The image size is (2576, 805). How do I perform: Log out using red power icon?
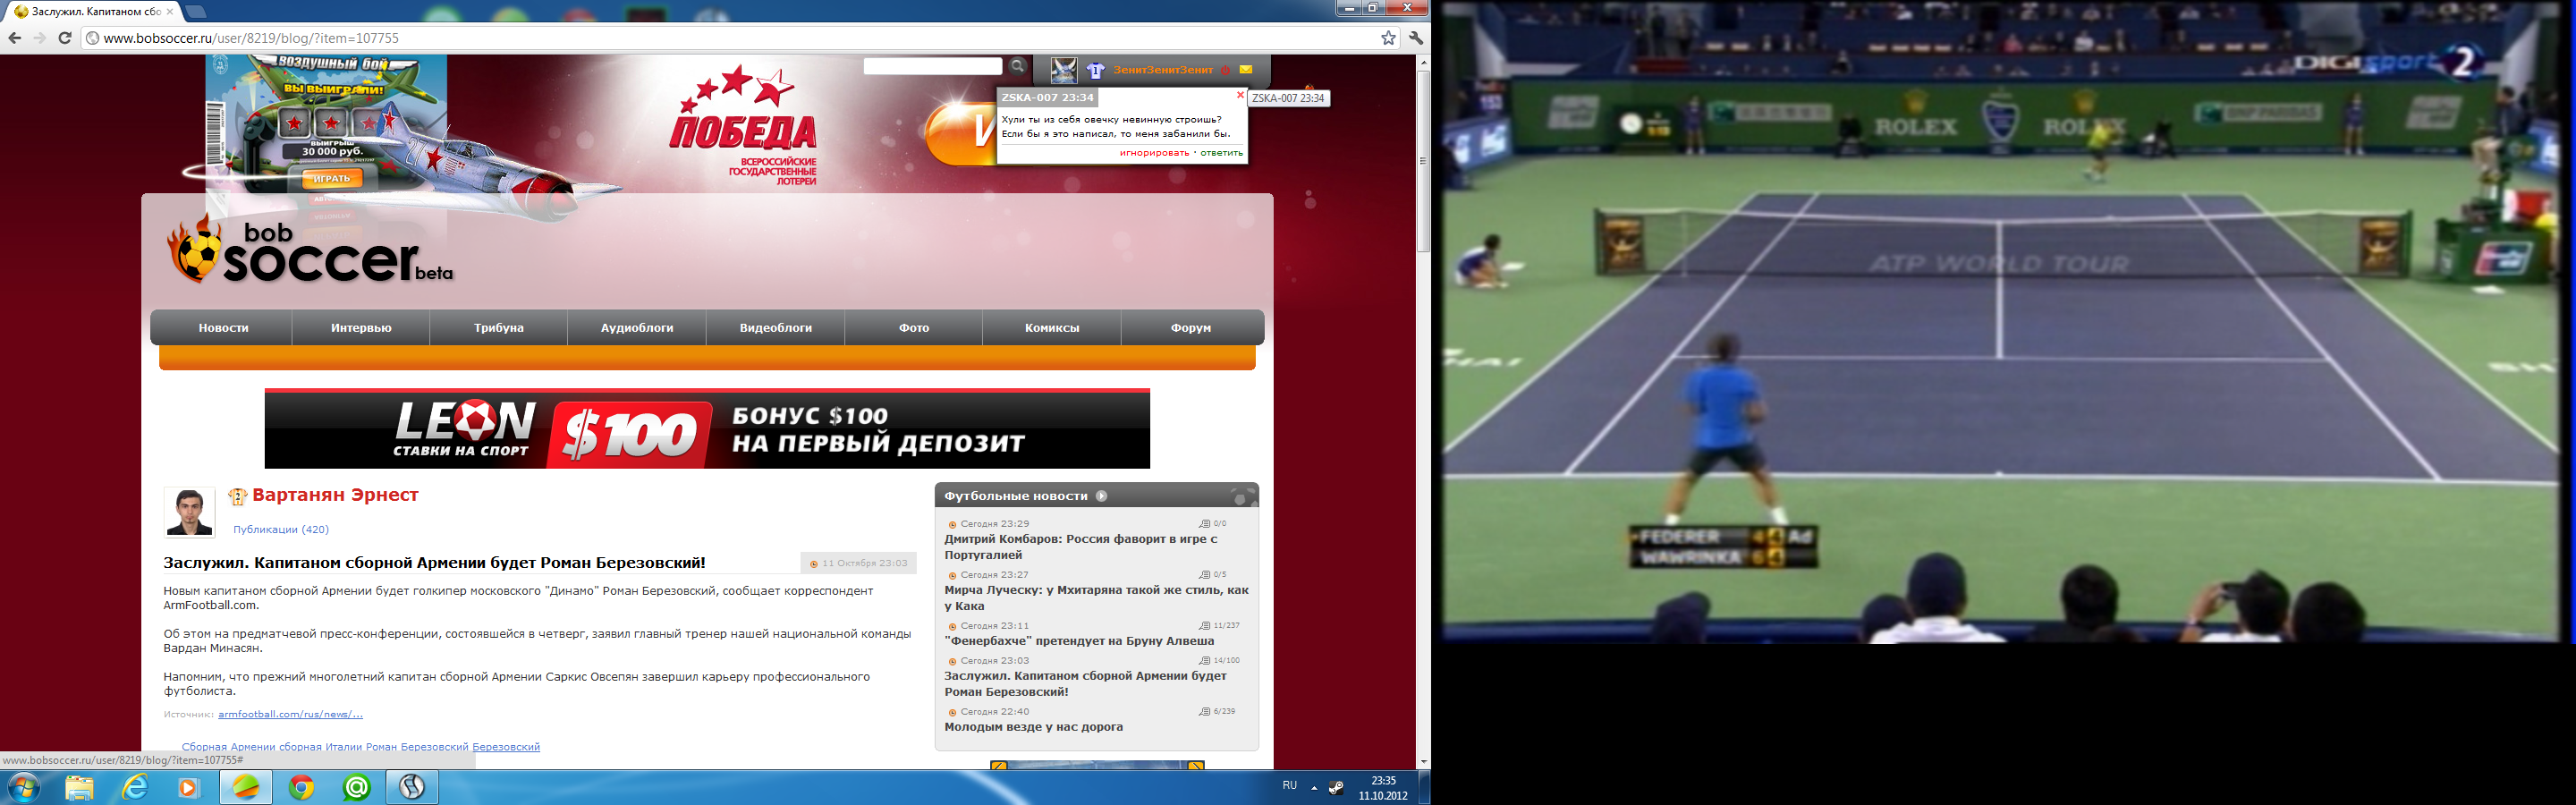(1225, 70)
